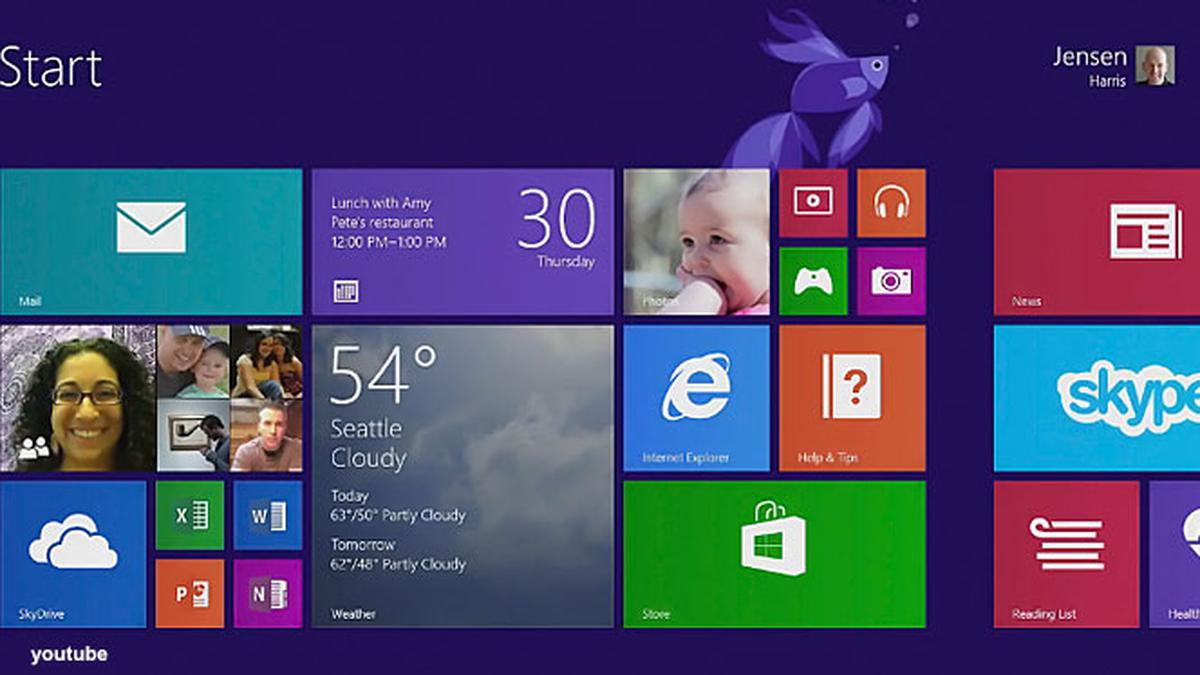Open Internet Explorer tile
This screenshot has height=675, width=1200.
[x=696, y=397]
